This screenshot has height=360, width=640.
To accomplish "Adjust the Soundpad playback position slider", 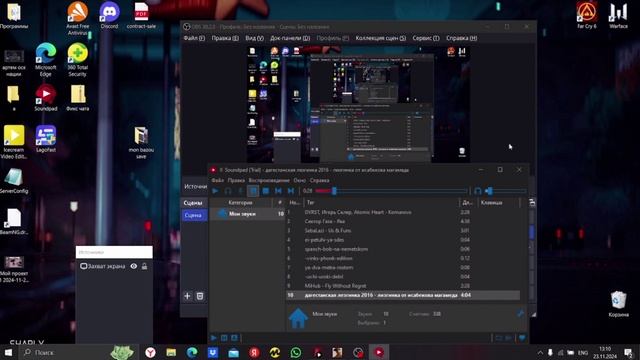I will tap(391, 191).
